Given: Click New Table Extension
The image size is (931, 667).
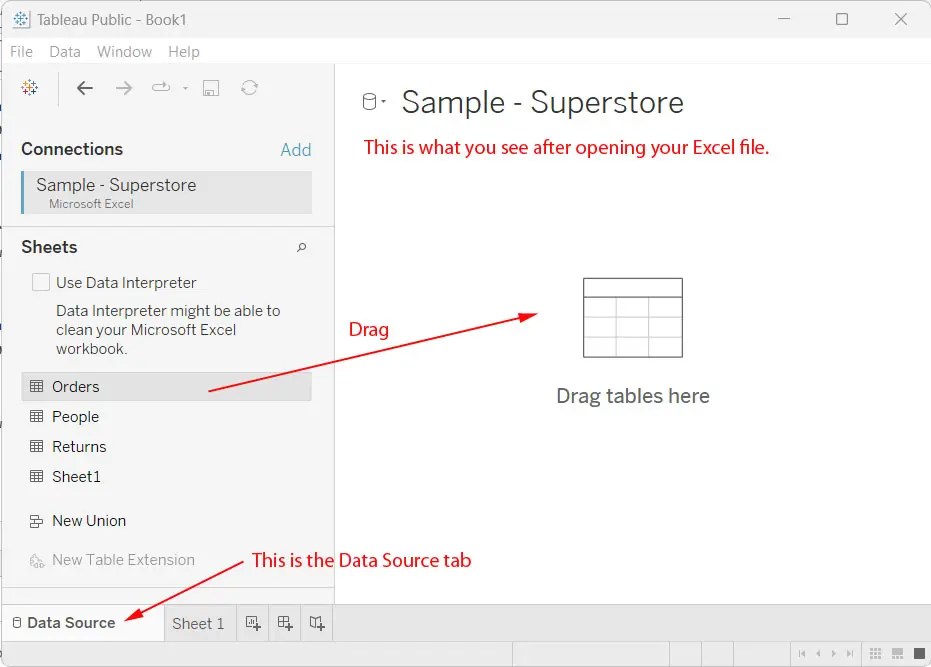Looking at the screenshot, I should click(x=123, y=560).
